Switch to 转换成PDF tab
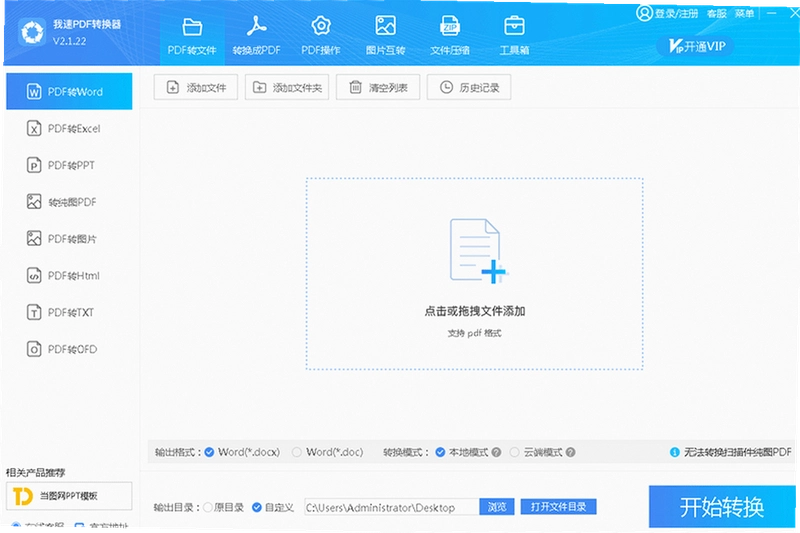Image resolution: width=800 pixels, height=533 pixels. 256,37
